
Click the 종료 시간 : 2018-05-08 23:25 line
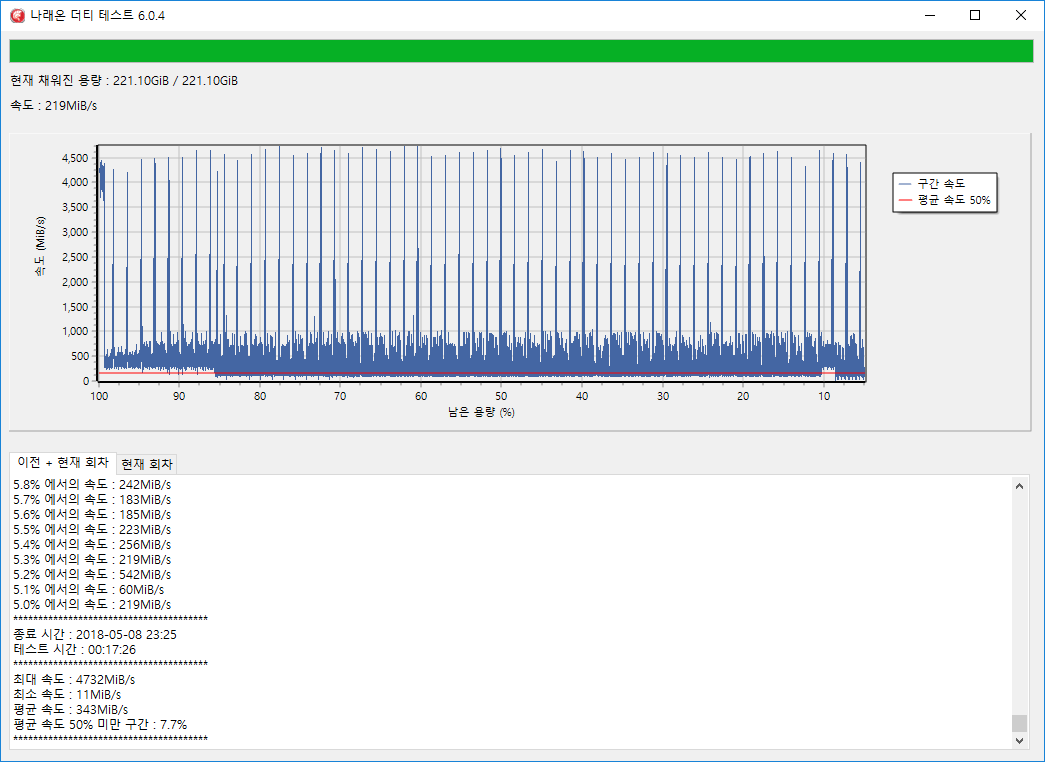95,635
